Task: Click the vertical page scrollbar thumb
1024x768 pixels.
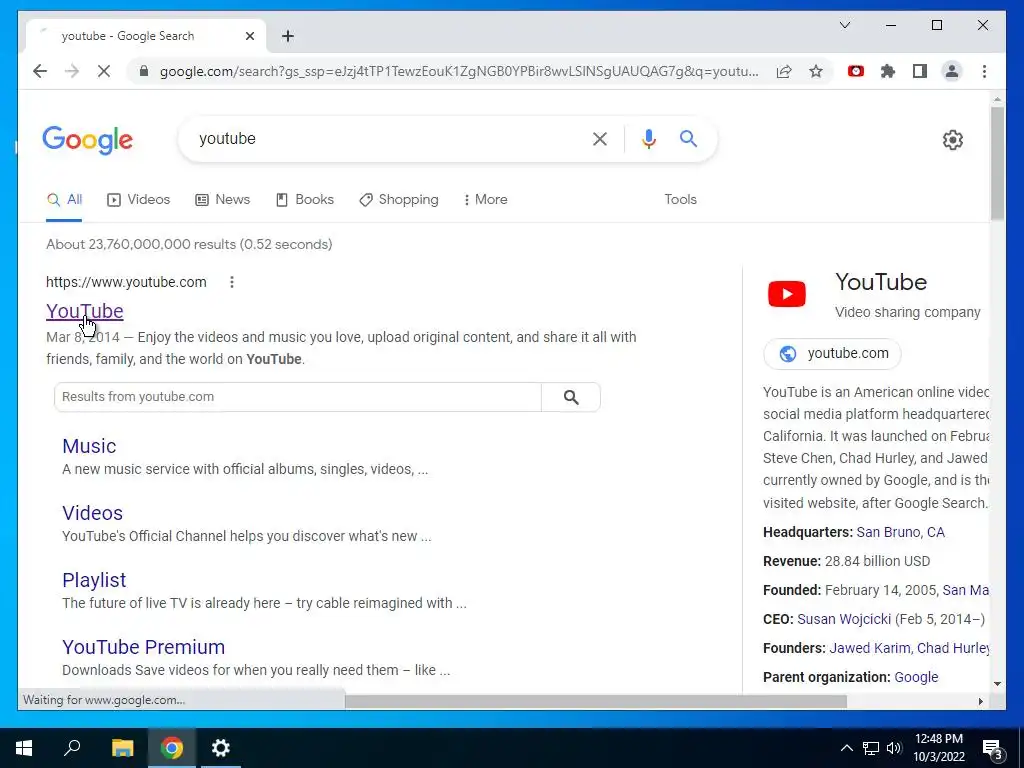Action: [997, 163]
